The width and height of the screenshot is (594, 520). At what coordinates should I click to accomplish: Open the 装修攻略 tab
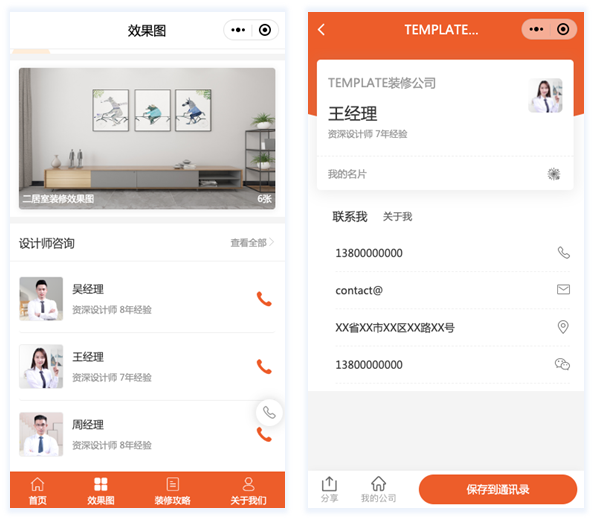click(172, 491)
